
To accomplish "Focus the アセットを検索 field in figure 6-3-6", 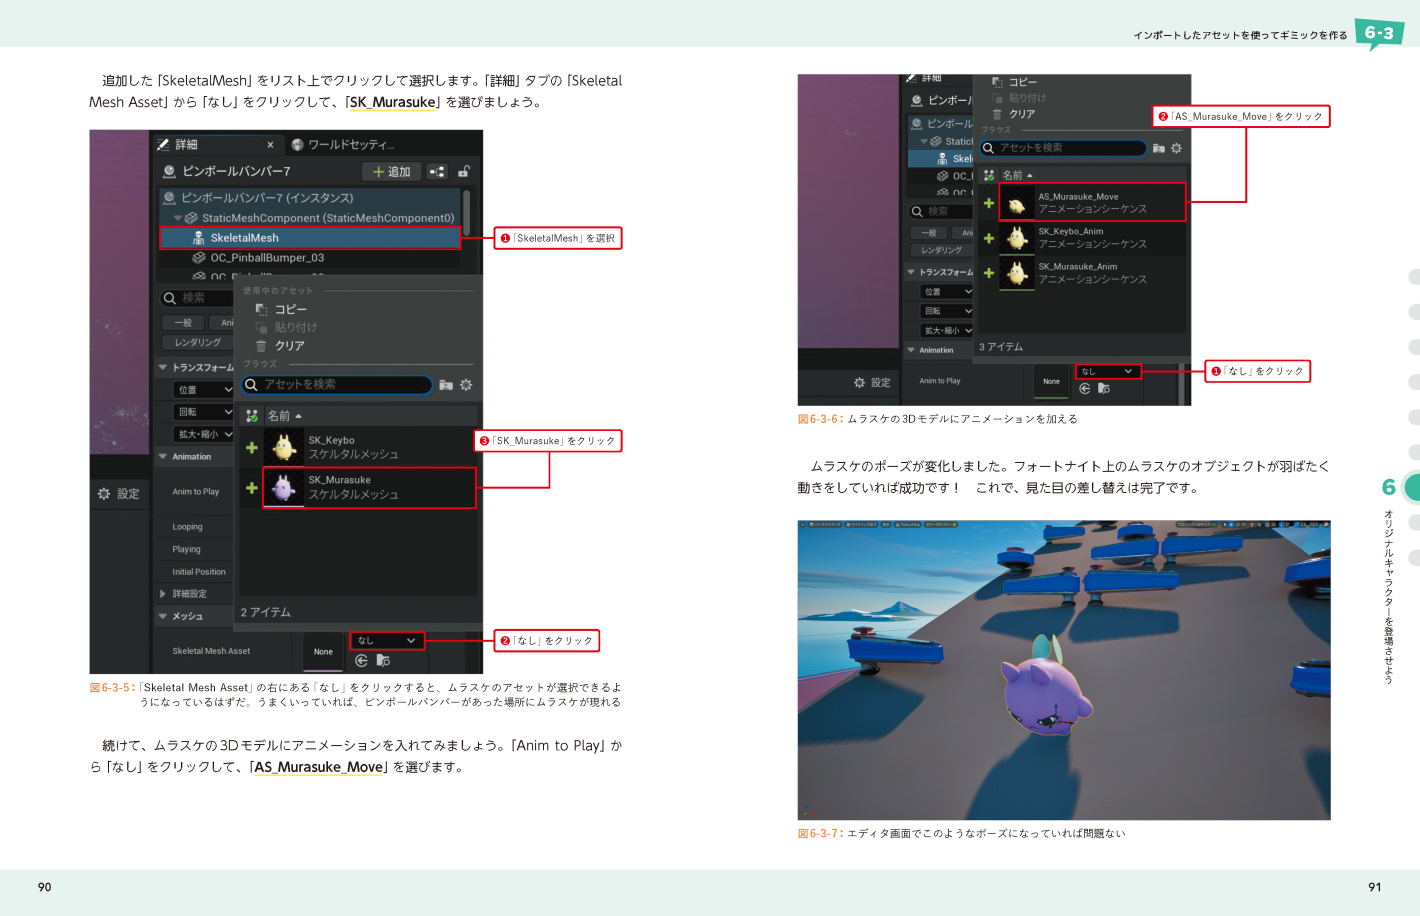I will click(1063, 148).
